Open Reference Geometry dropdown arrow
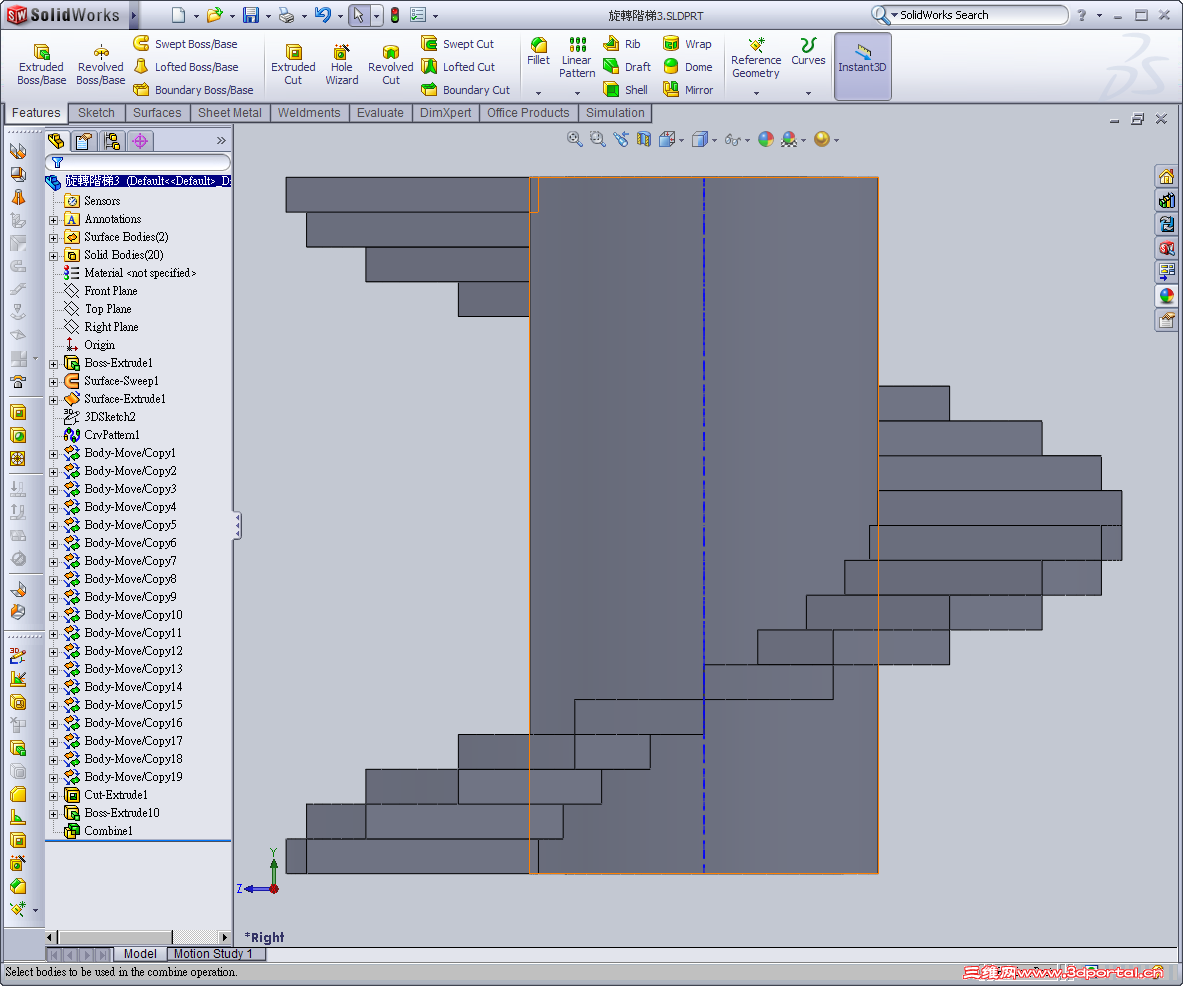Viewport: 1183px width, 986px height. [x=756, y=93]
